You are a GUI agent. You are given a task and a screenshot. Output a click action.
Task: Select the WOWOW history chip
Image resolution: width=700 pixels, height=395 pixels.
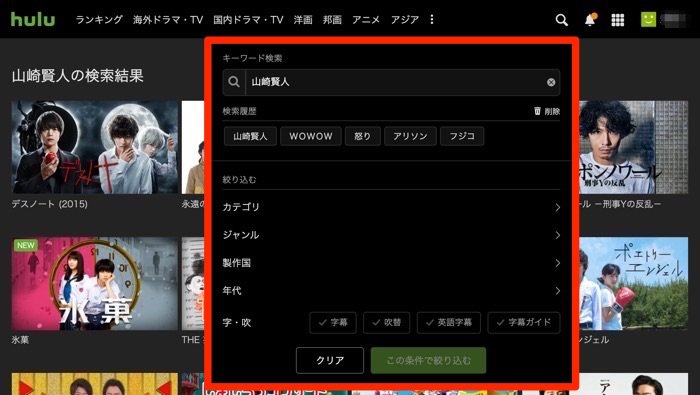311,136
